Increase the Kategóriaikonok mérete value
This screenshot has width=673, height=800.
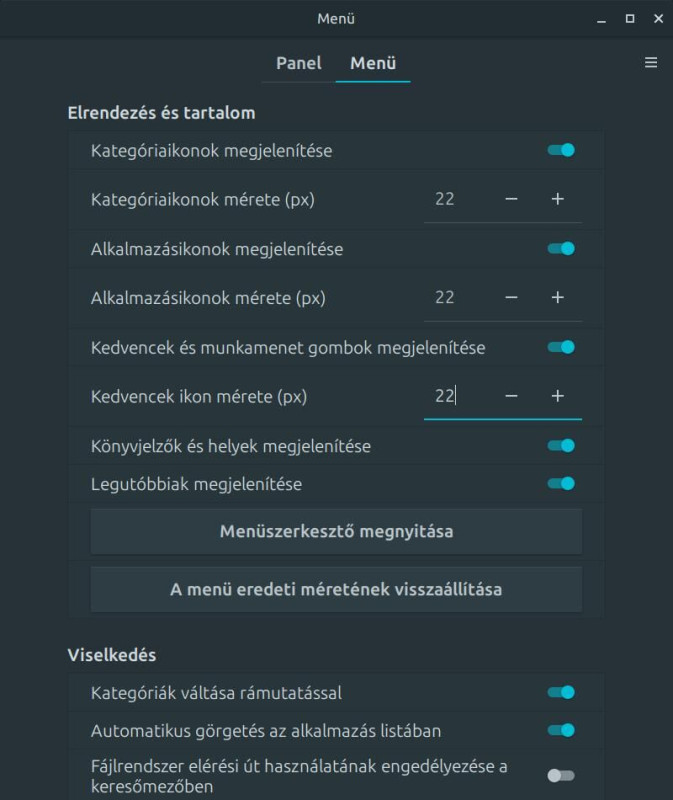pyautogui.click(x=558, y=199)
